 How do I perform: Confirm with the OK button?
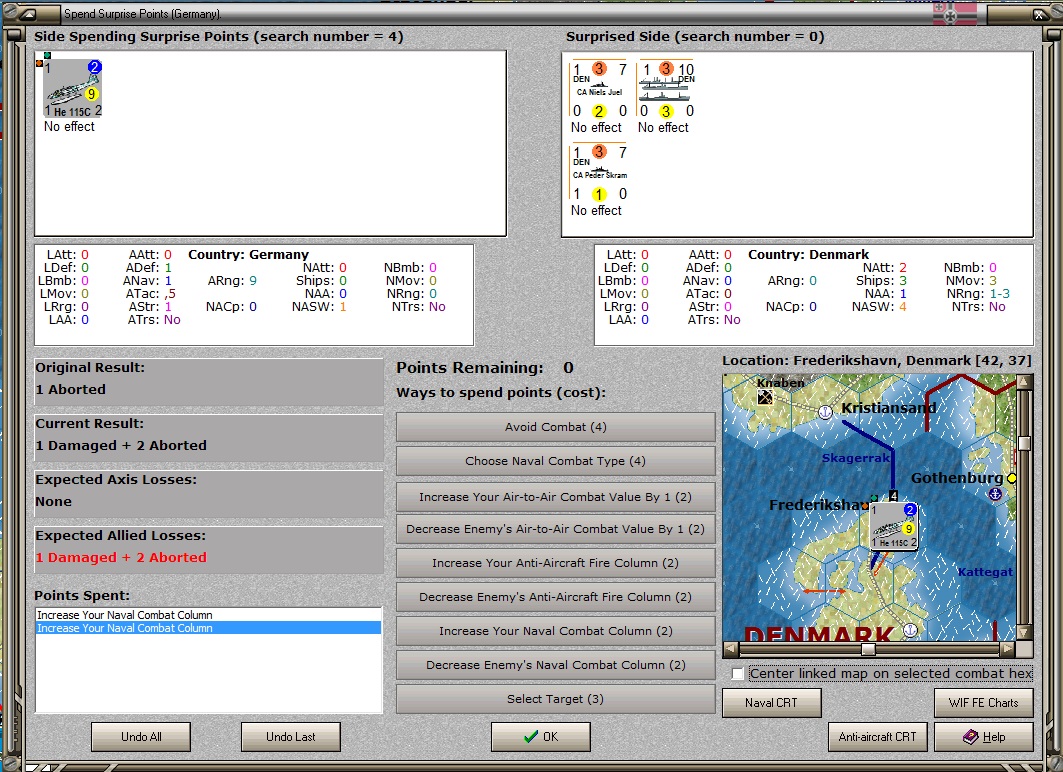tap(540, 737)
